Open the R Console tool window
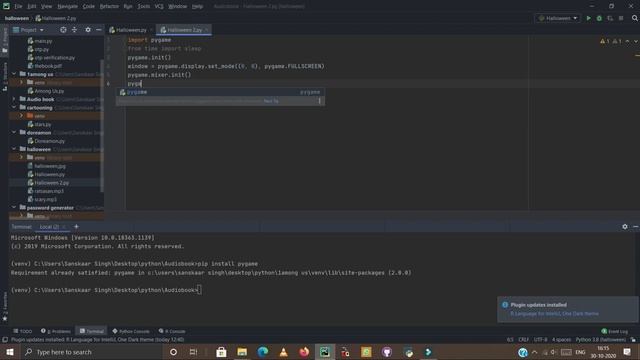Image resolution: width=640 pixels, height=360 pixels. tap(172, 331)
